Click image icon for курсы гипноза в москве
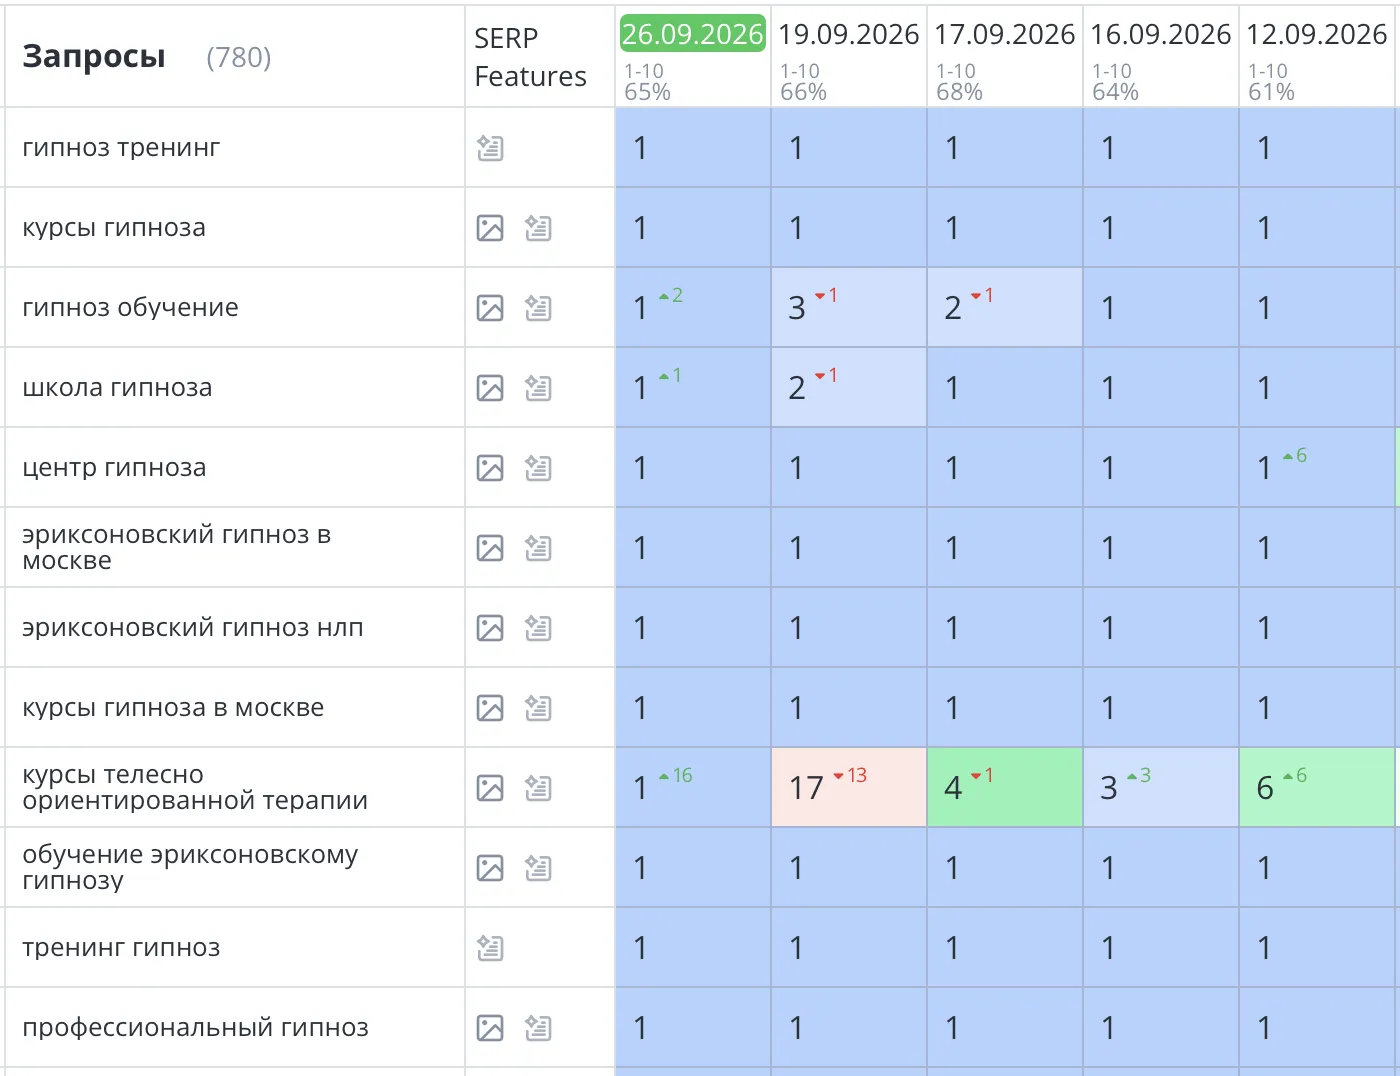 (490, 708)
